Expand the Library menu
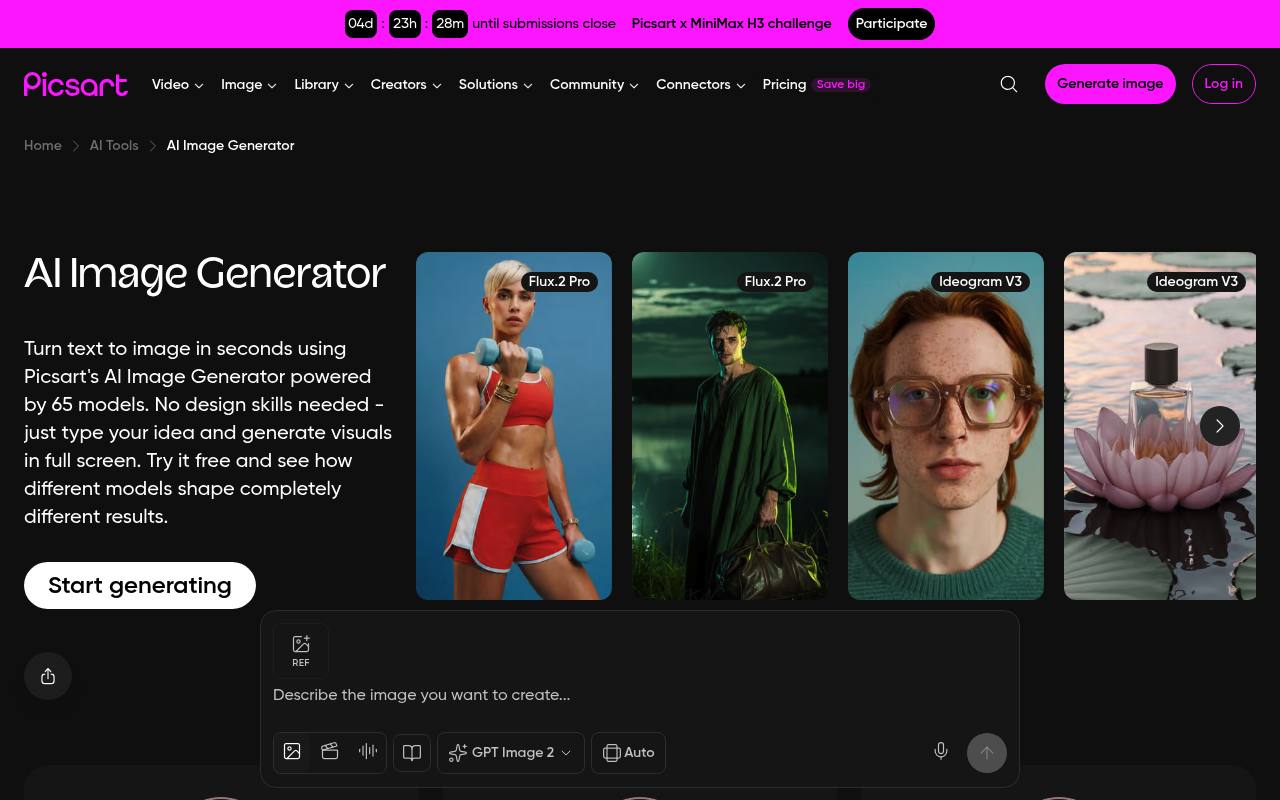The width and height of the screenshot is (1280, 800). pyautogui.click(x=324, y=85)
